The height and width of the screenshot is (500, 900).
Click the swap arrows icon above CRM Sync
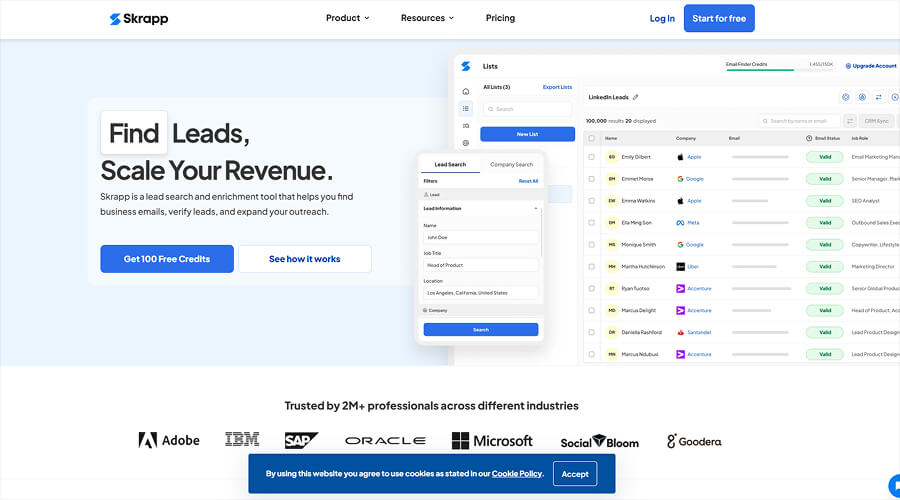878,97
